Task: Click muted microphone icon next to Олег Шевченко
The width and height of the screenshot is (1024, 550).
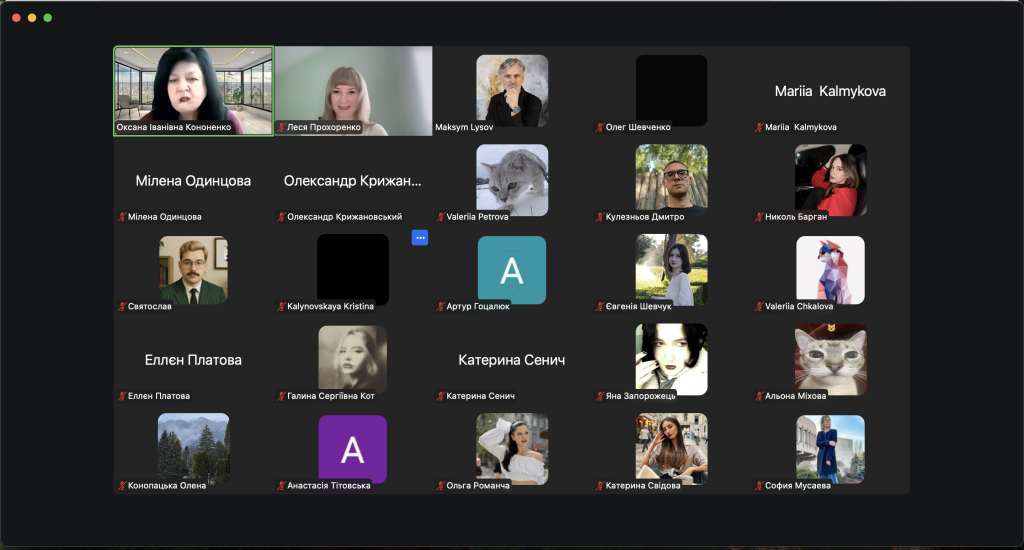Action: coord(600,128)
